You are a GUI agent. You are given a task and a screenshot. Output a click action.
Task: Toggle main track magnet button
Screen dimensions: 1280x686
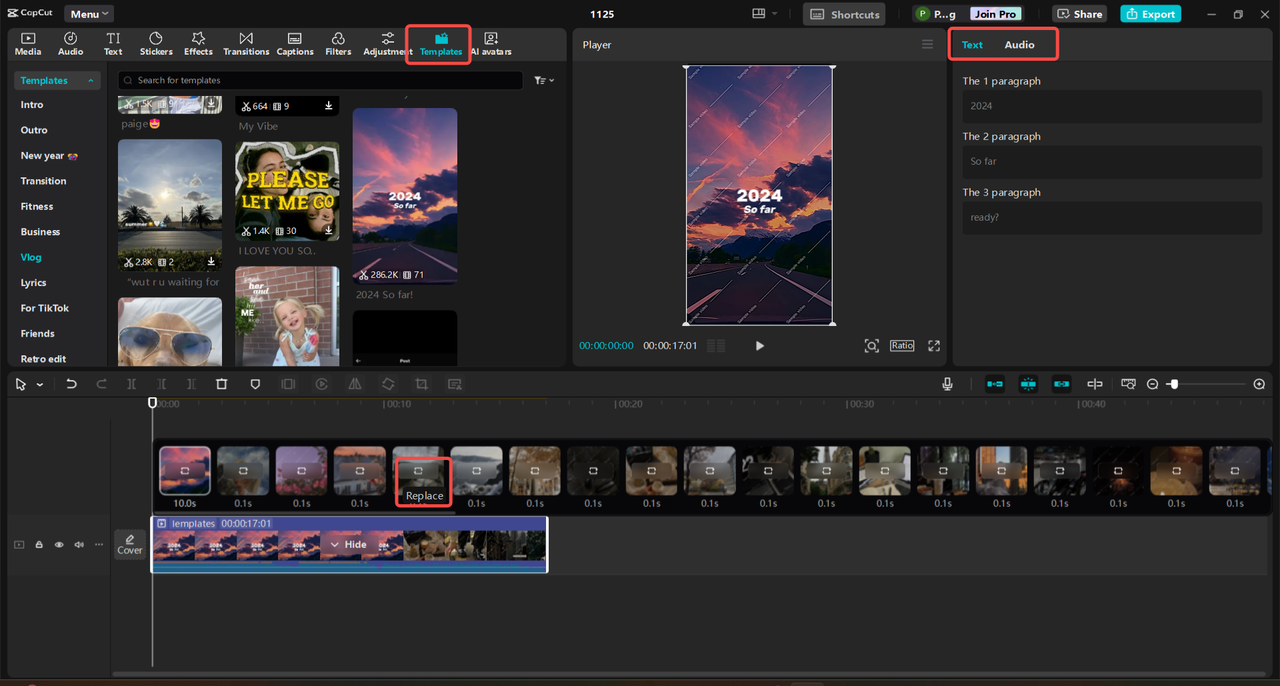point(995,384)
